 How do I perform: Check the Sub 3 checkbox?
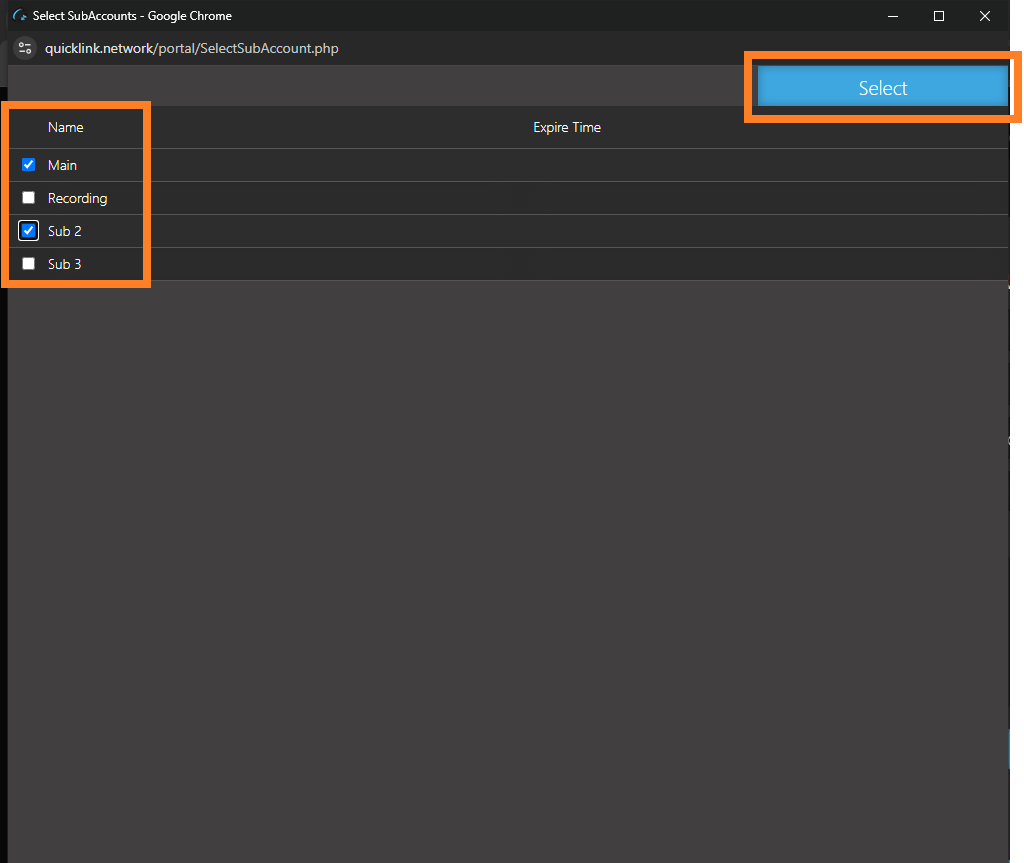pyautogui.click(x=28, y=263)
